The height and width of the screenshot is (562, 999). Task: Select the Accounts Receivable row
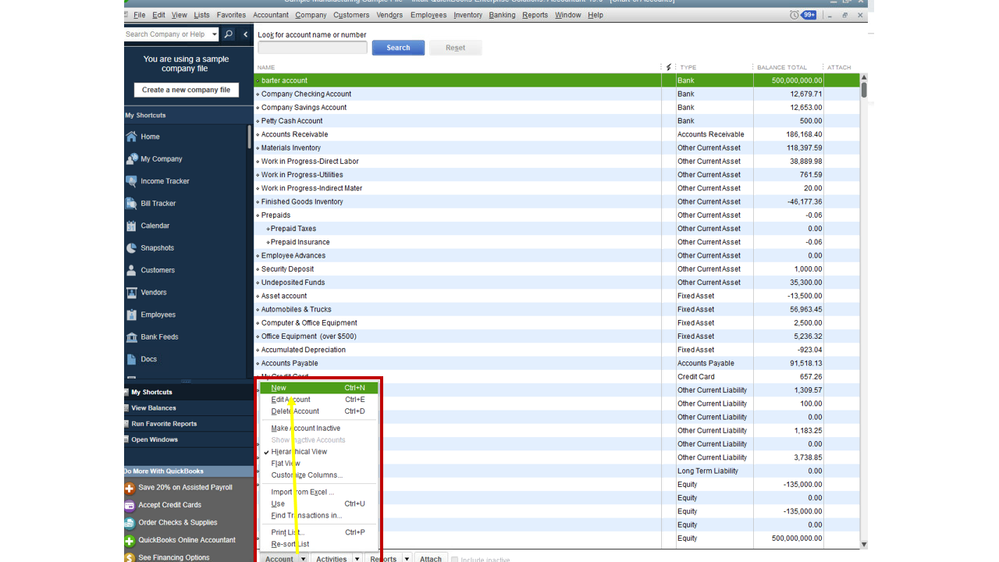[x=557, y=134]
